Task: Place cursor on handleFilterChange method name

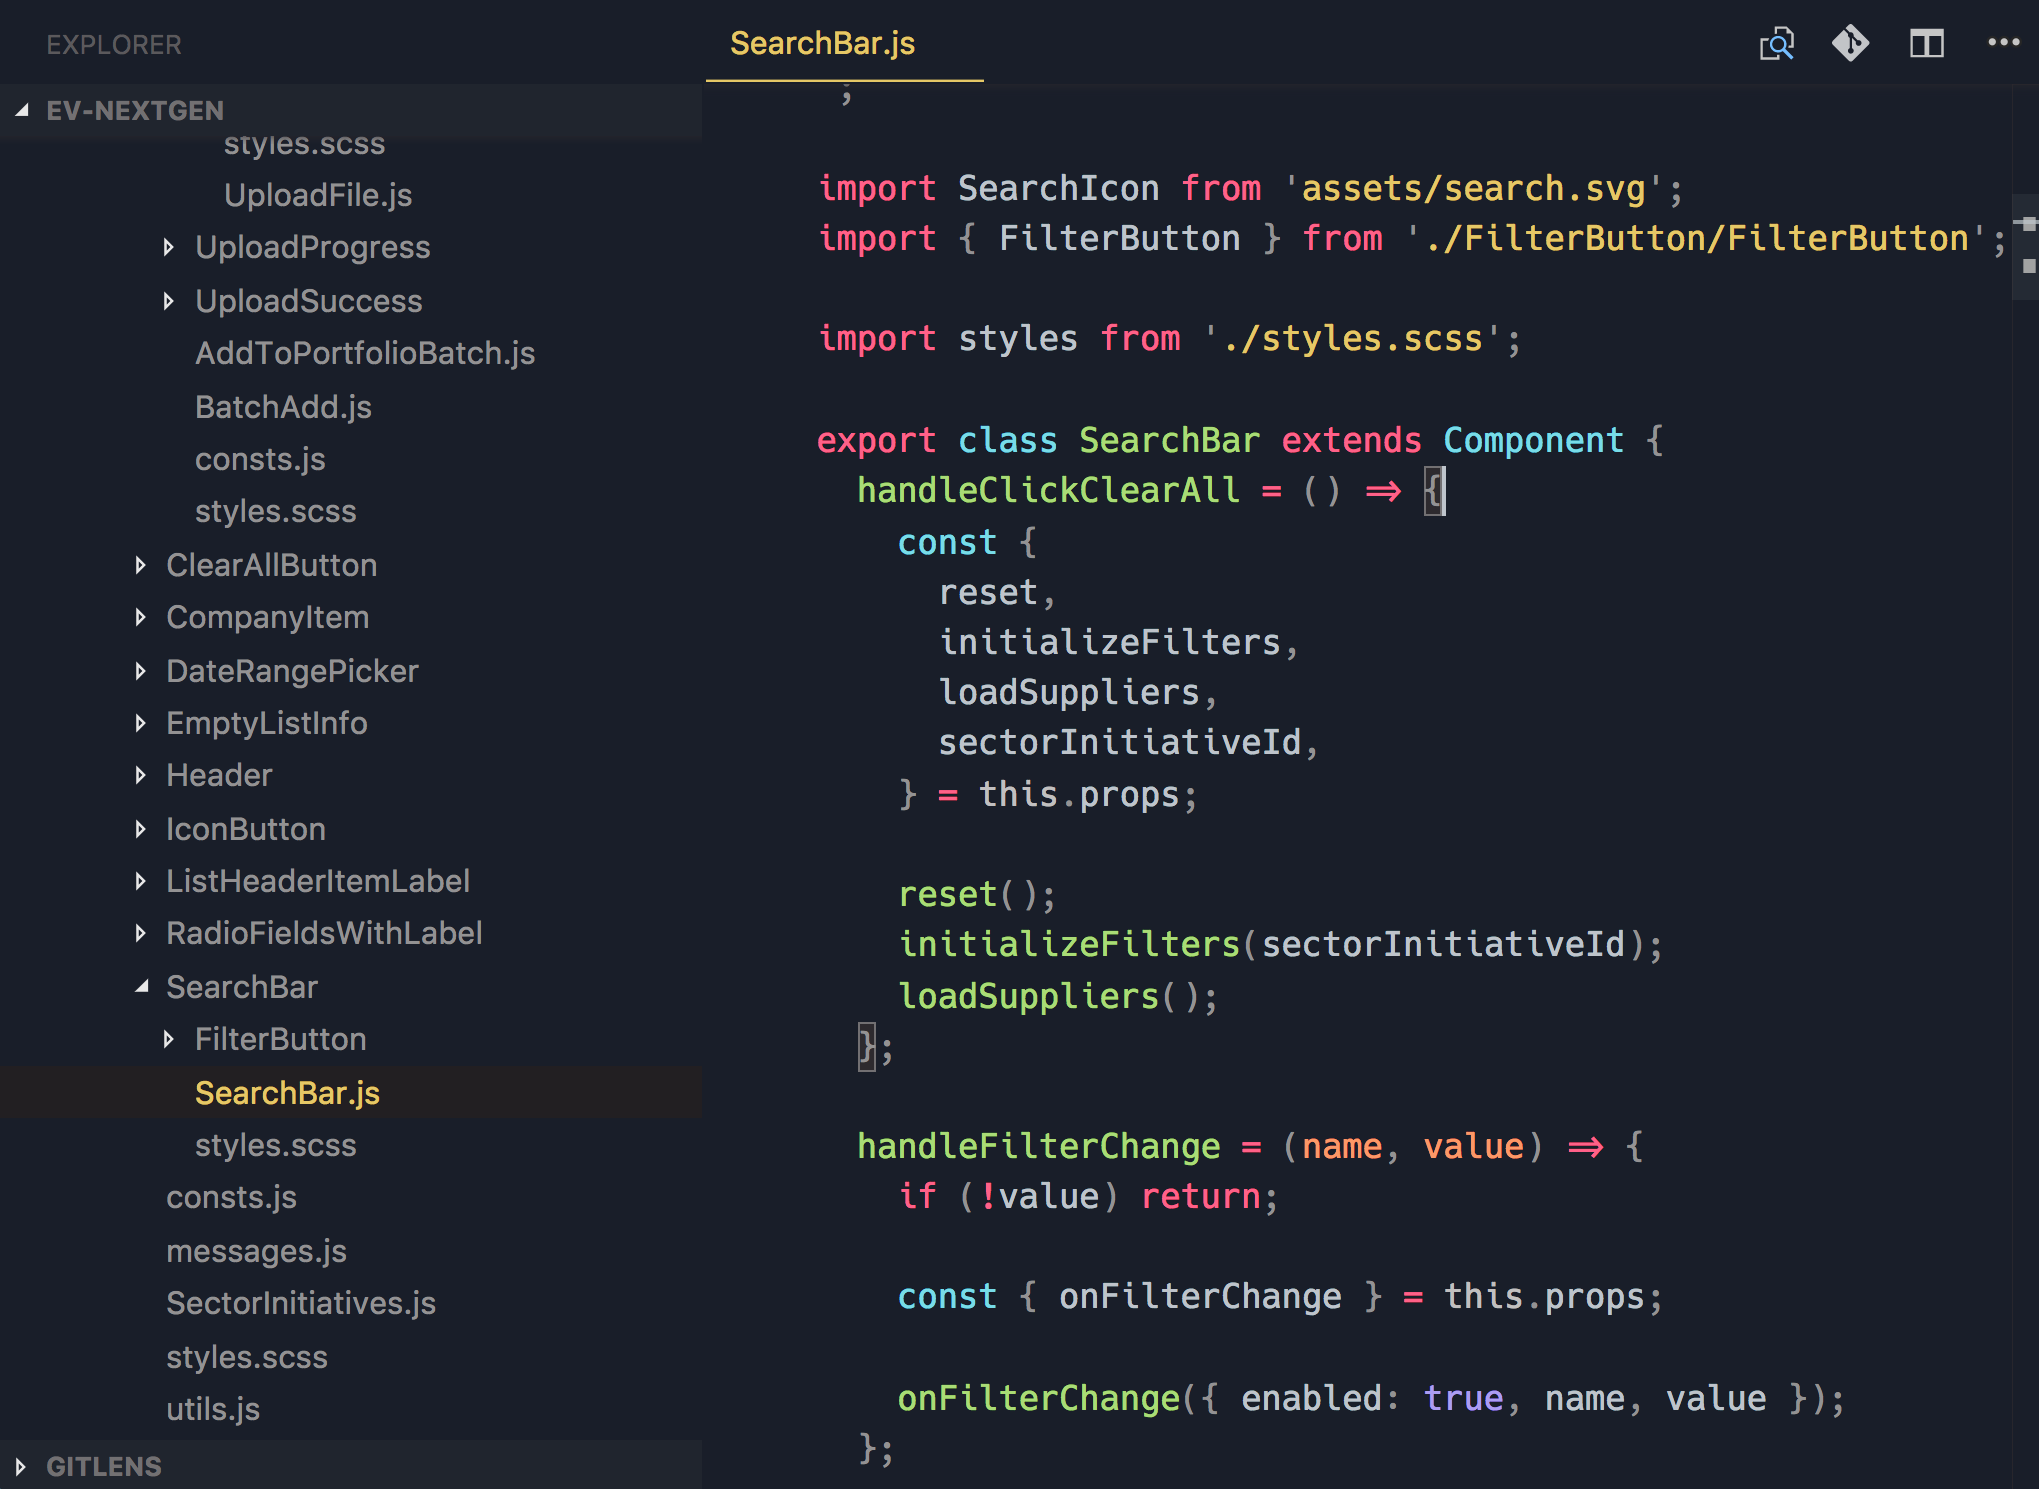Action: (x=1038, y=1146)
